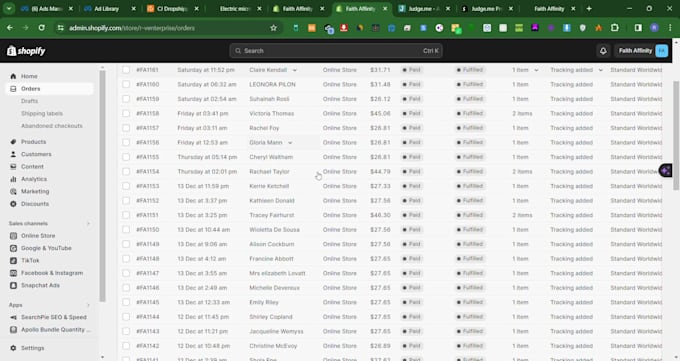This screenshot has height=361, width=680.
Task: Switch to the CJ Dropshipping browser tab
Action: tap(172, 9)
